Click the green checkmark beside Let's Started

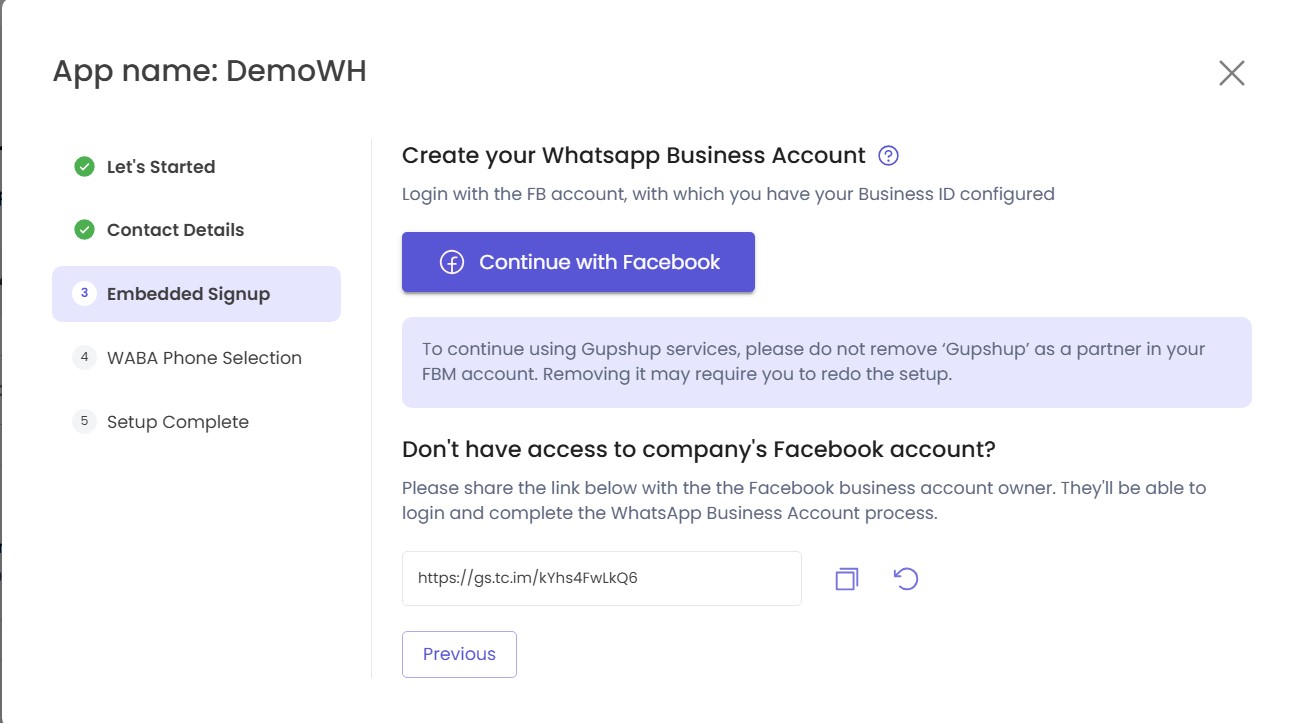(x=84, y=167)
